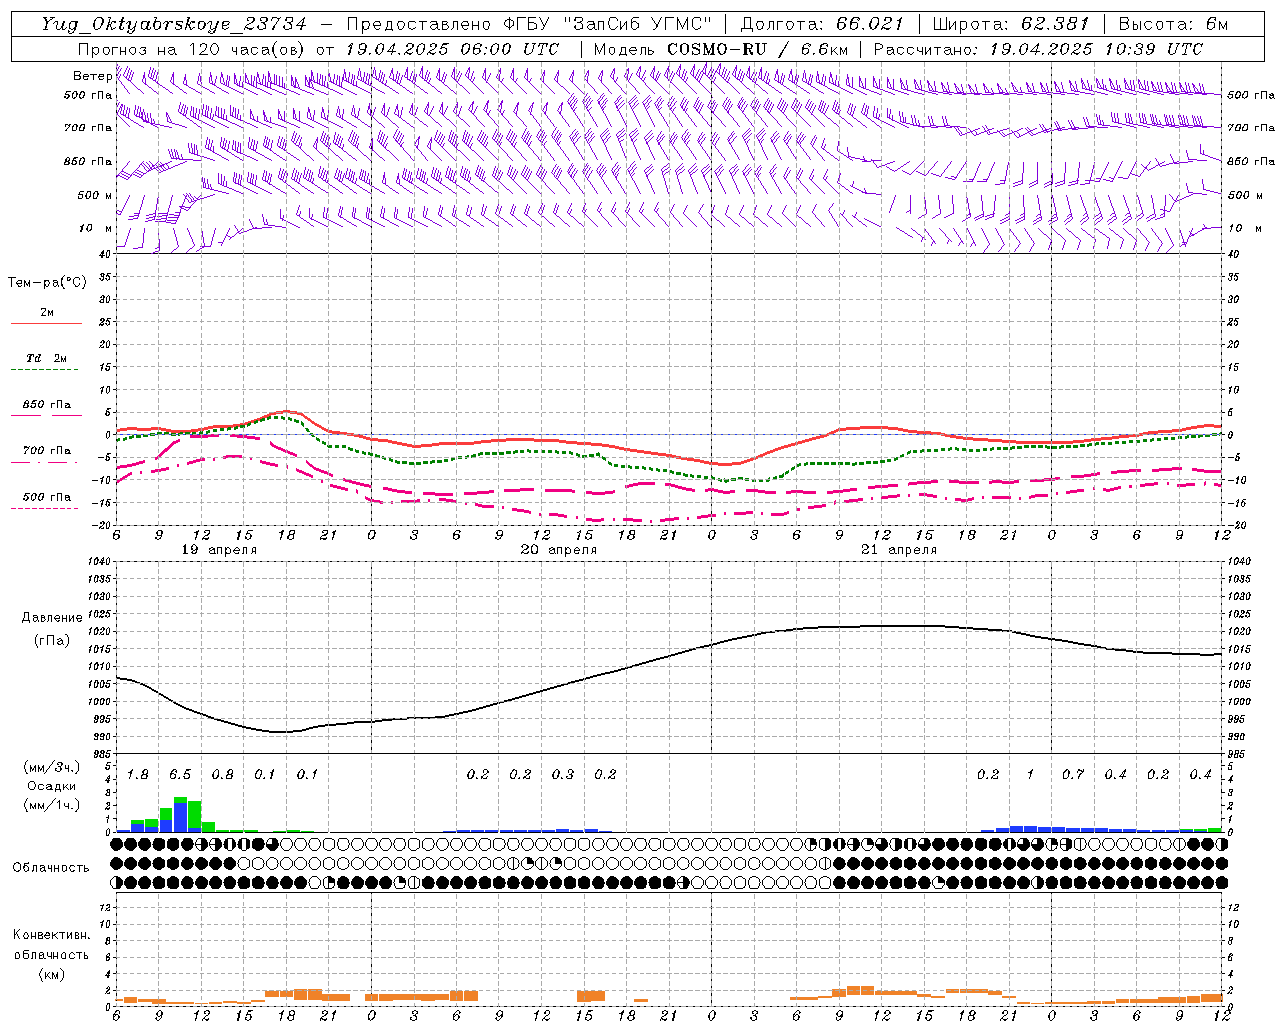This screenshot has height=1024, width=1280.
Task: Click the model label COSMO-RU / 6.6км
Action: tap(758, 49)
